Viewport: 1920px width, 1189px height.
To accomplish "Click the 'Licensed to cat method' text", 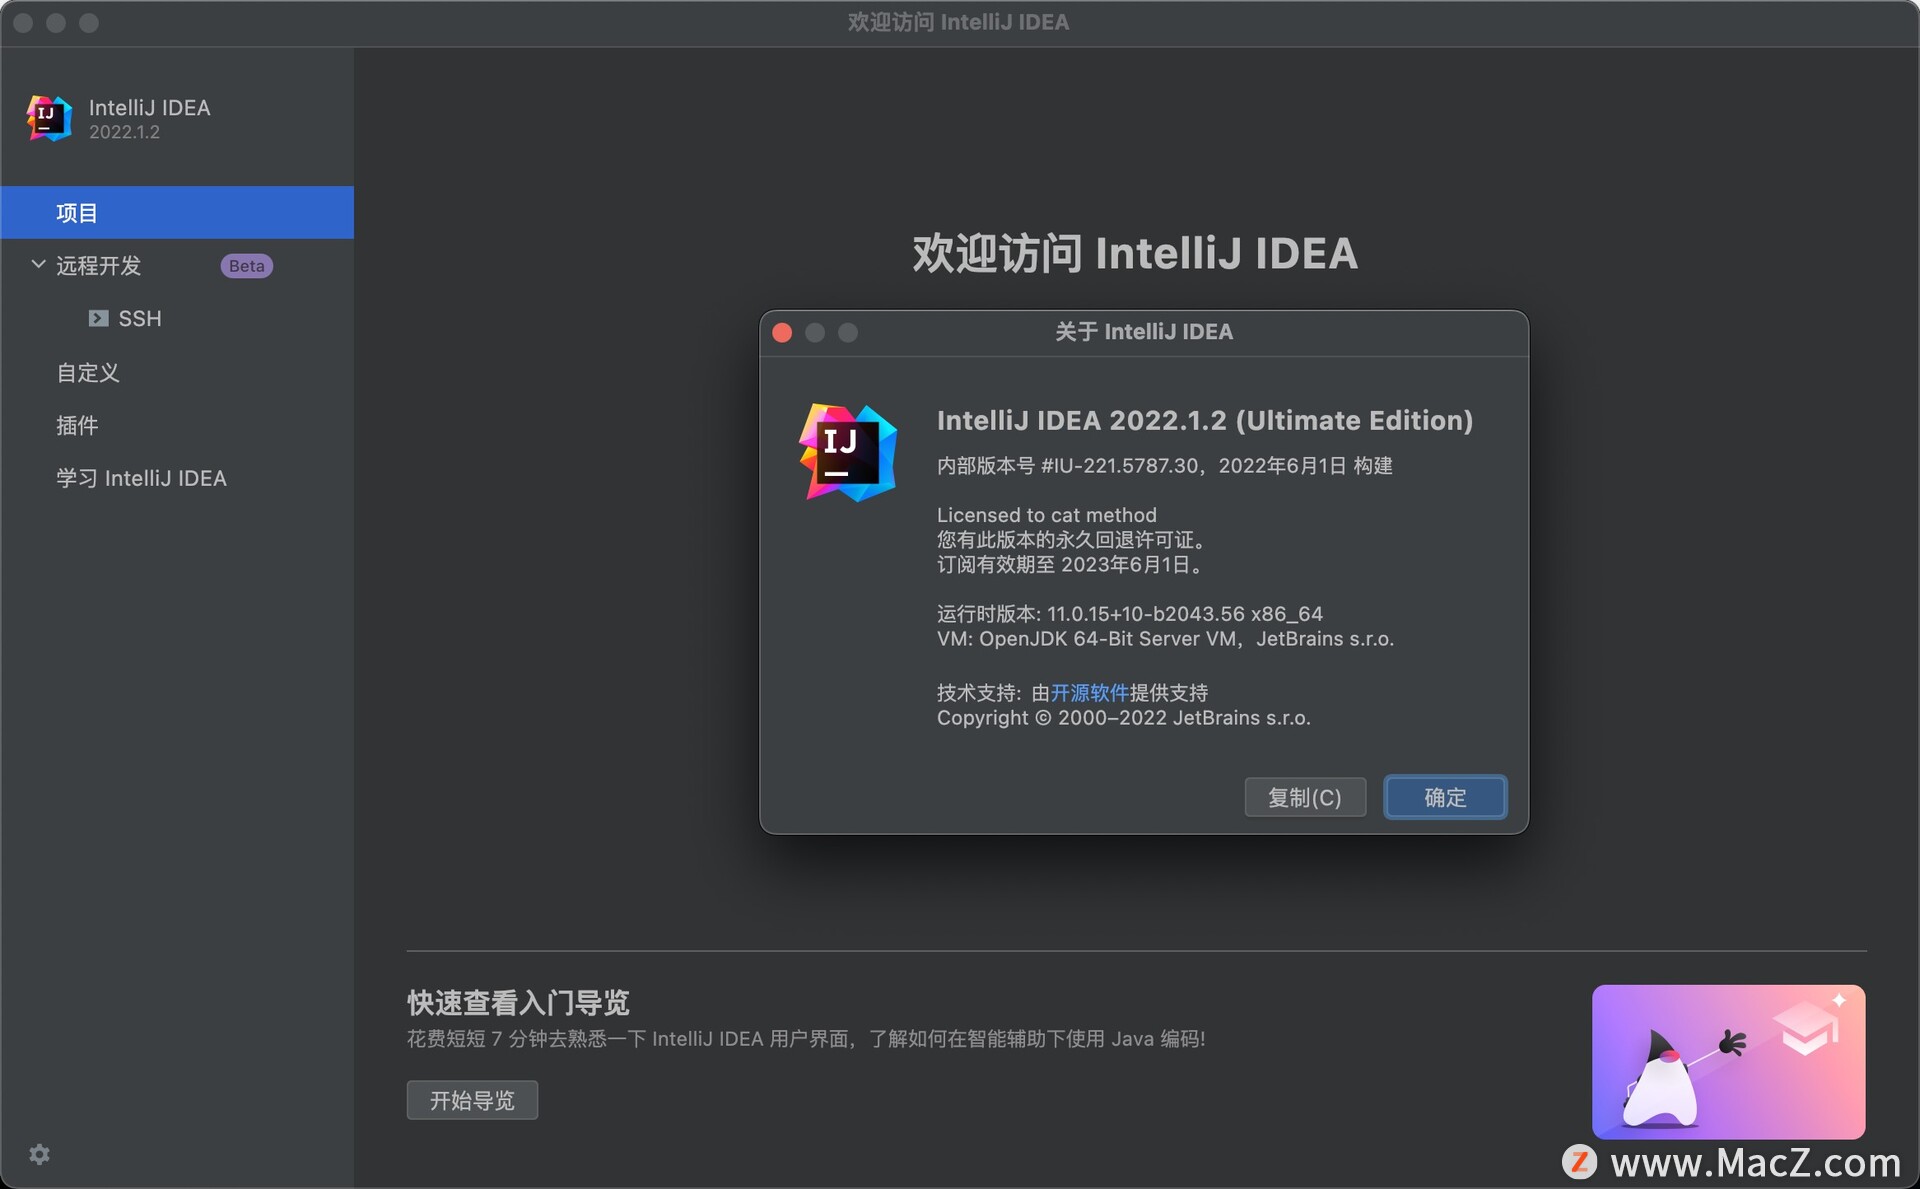I will [1046, 515].
